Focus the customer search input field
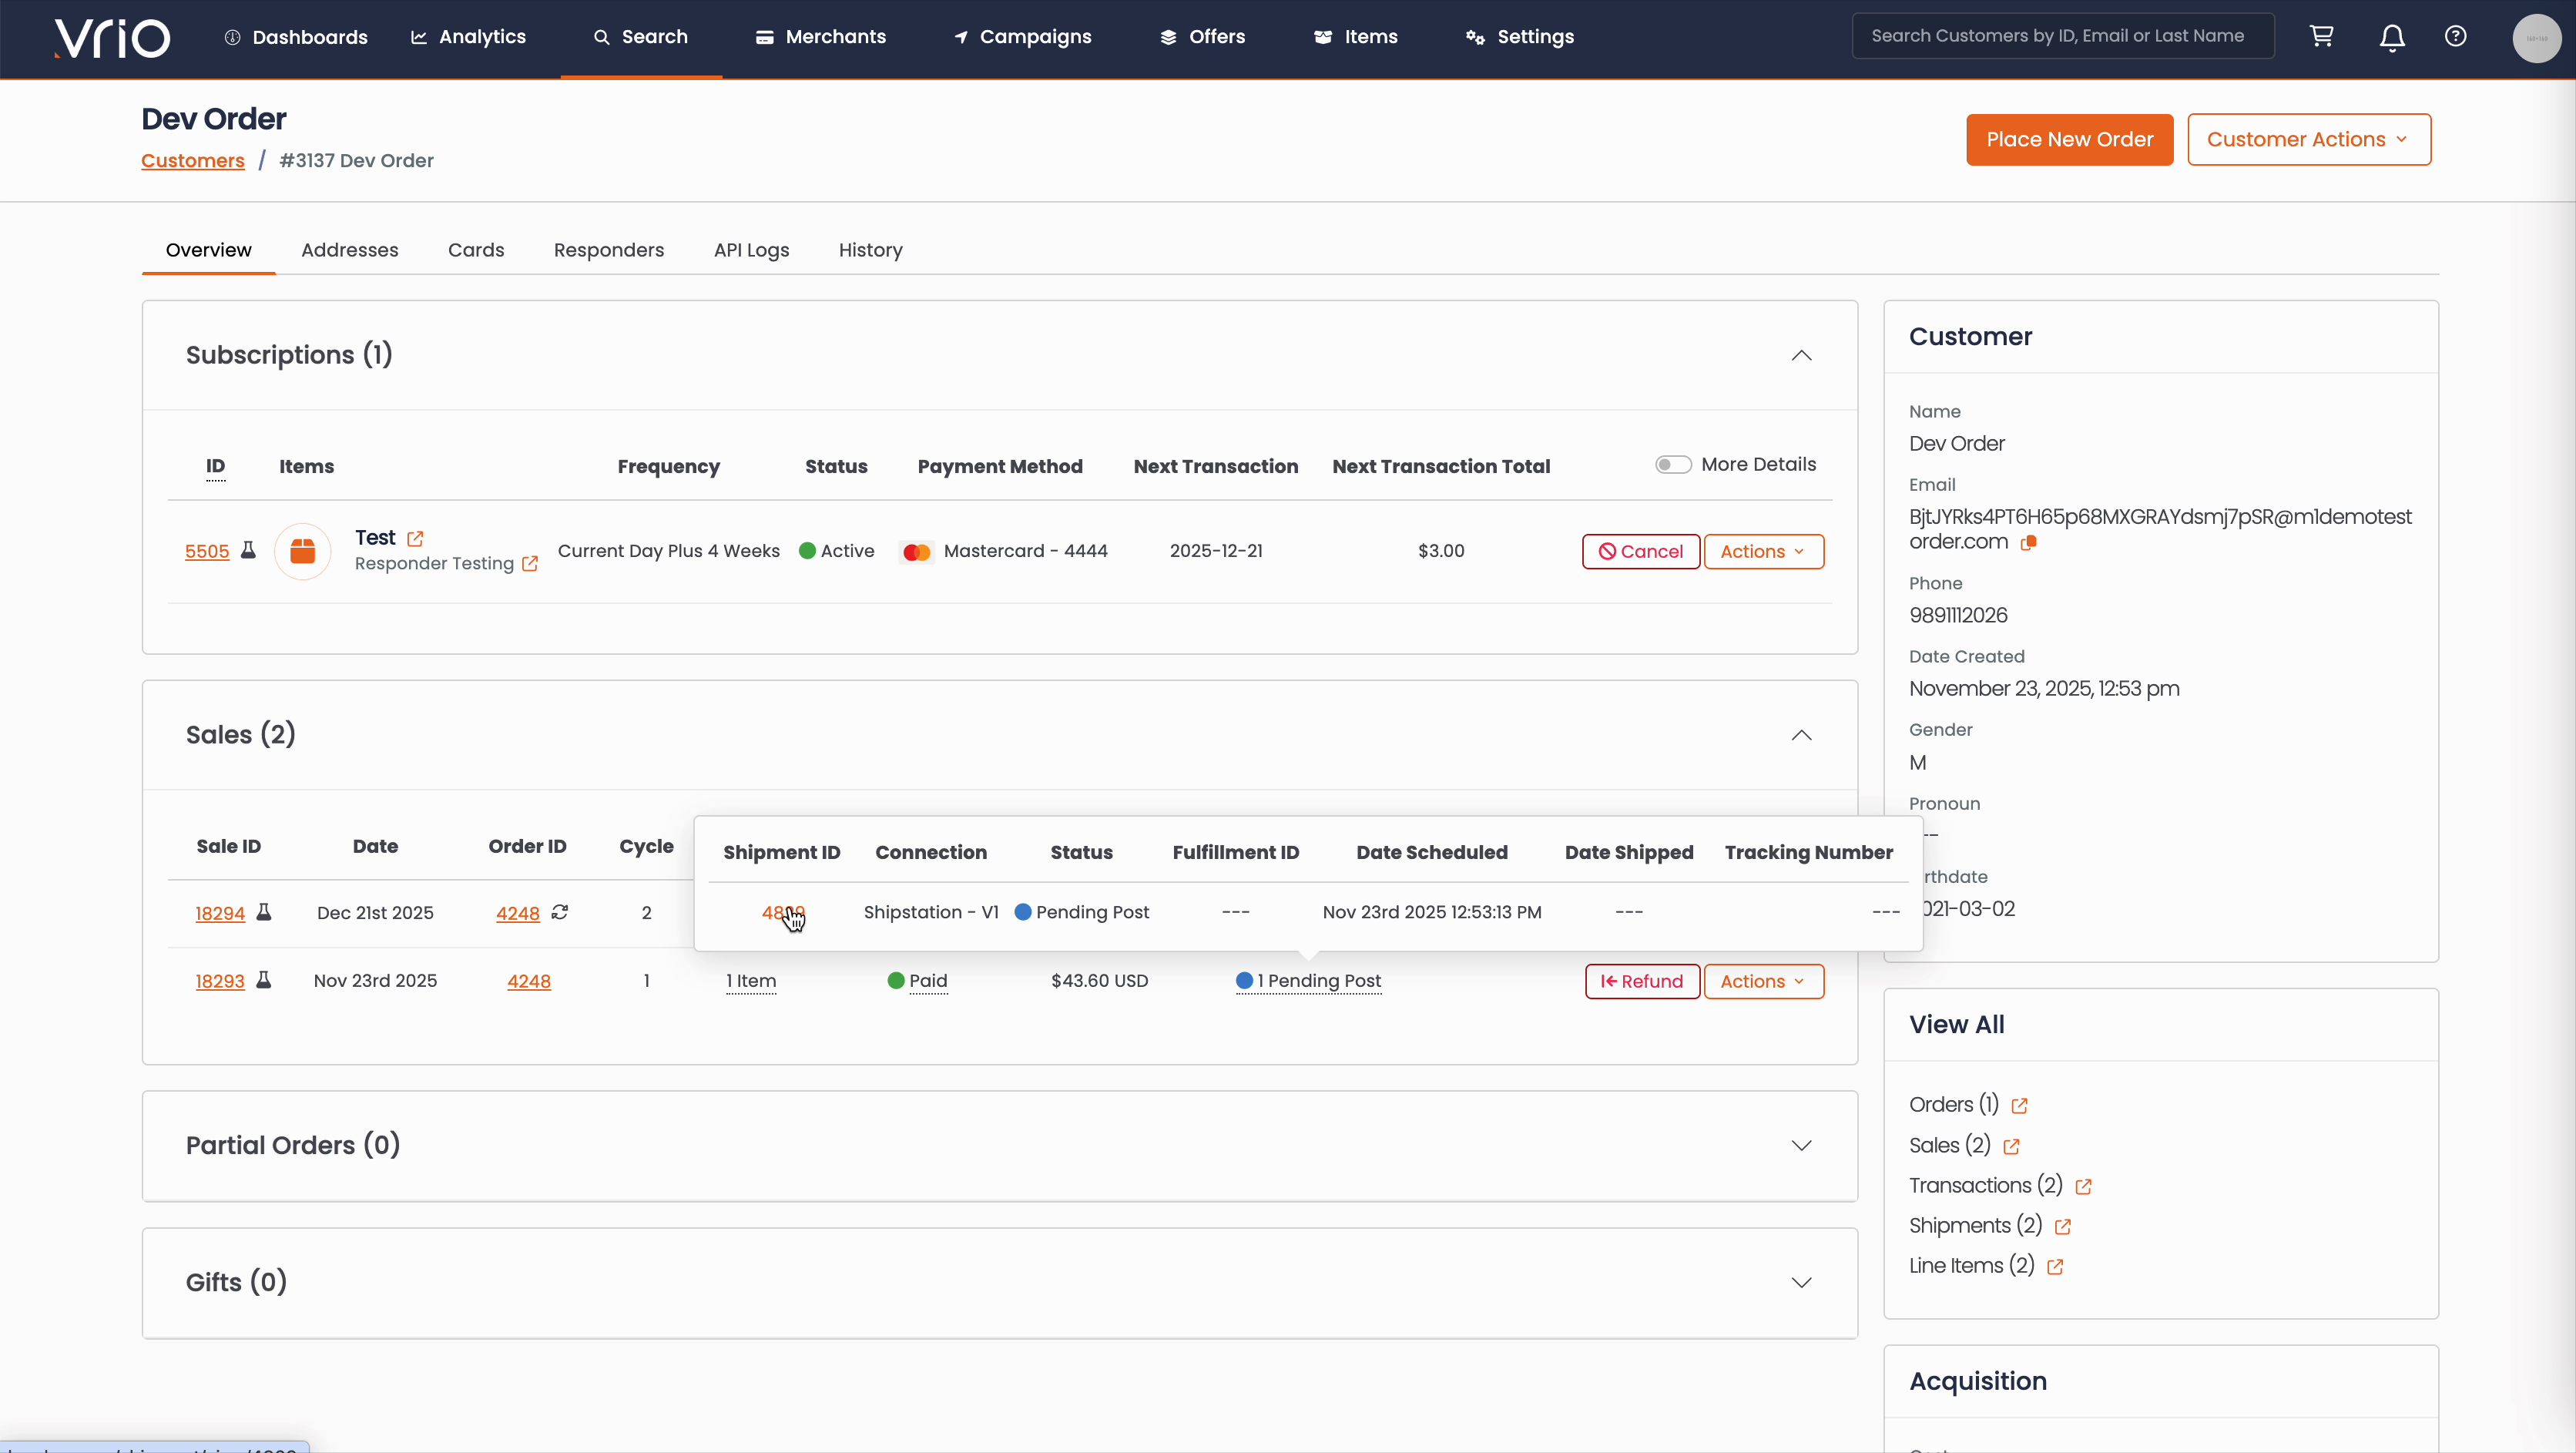This screenshot has width=2576, height=1453. (x=2062, y=36)
